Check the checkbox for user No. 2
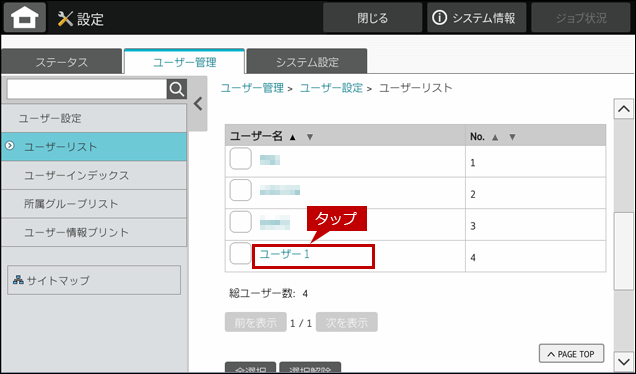This screenshot has height=374, width=636. (x=241, y=190)
